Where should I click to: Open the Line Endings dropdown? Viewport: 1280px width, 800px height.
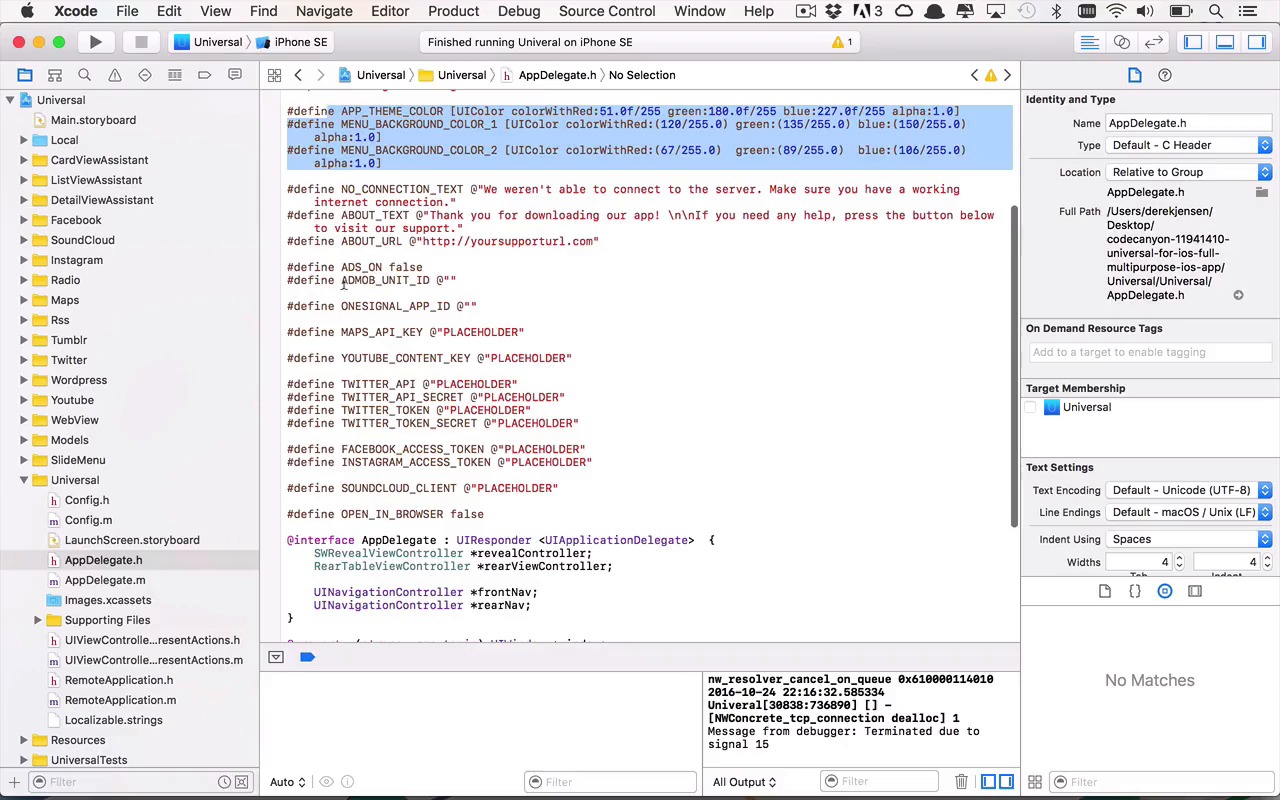1189,512
